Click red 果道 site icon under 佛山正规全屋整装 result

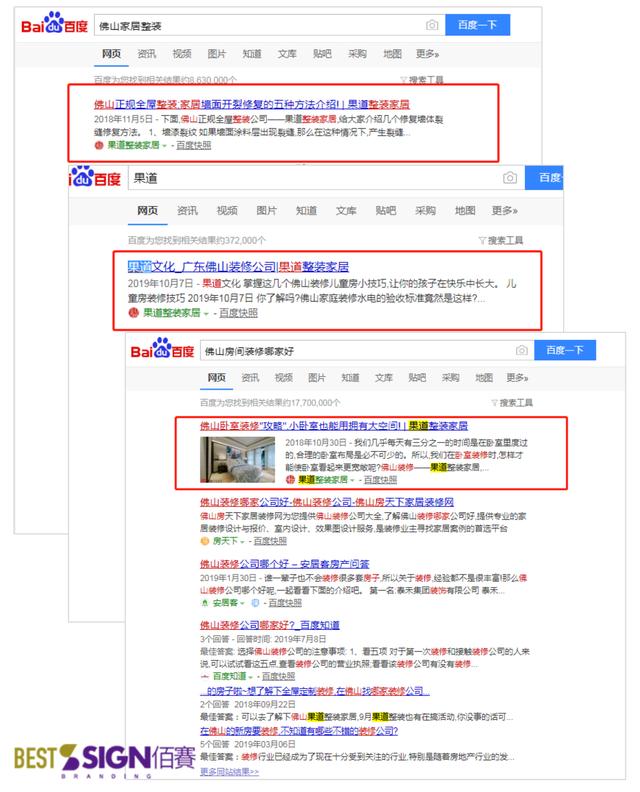pos(99,145)
